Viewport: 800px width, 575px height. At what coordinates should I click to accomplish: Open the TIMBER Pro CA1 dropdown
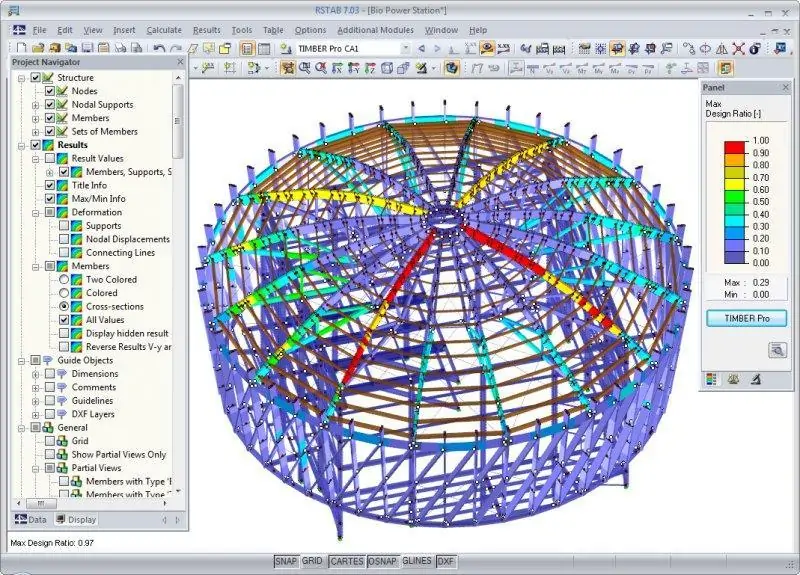pyautogui.click(x=405, y=48)
